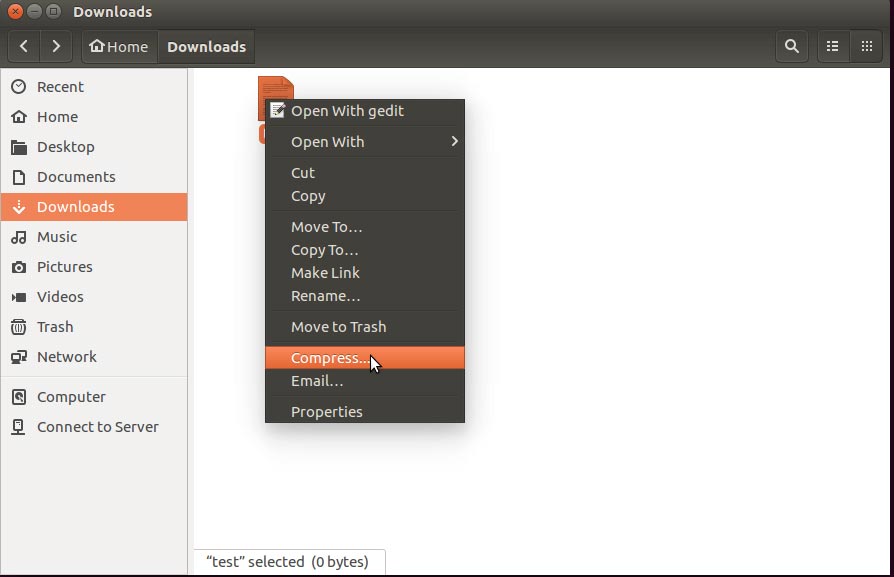Click the Desktop folder icon in sidebar
The image size is (894, 577).
pyautogui.click(x=19, y=147)
